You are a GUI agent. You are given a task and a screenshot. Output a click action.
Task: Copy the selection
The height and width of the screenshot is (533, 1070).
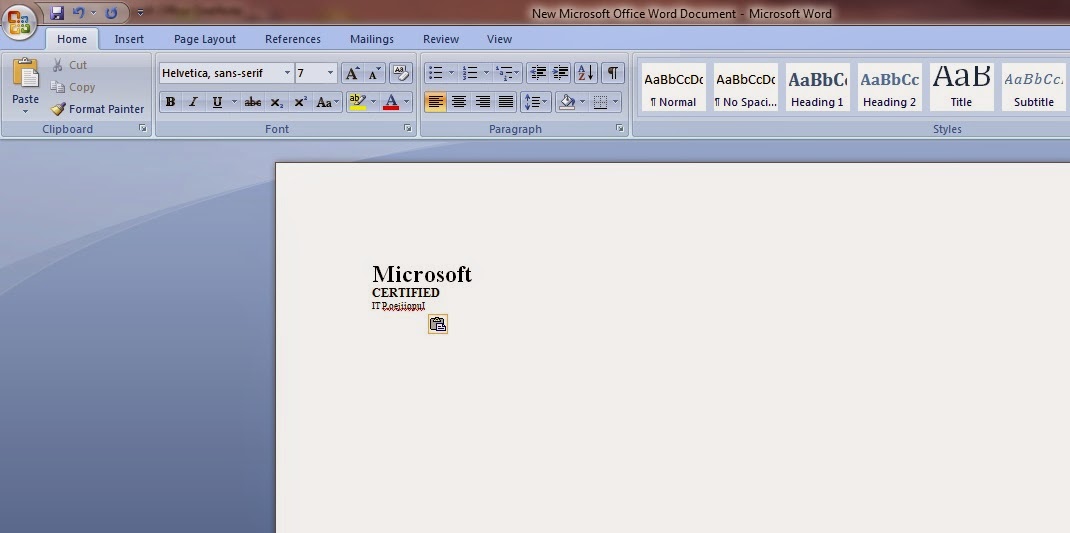pos(72,87)
